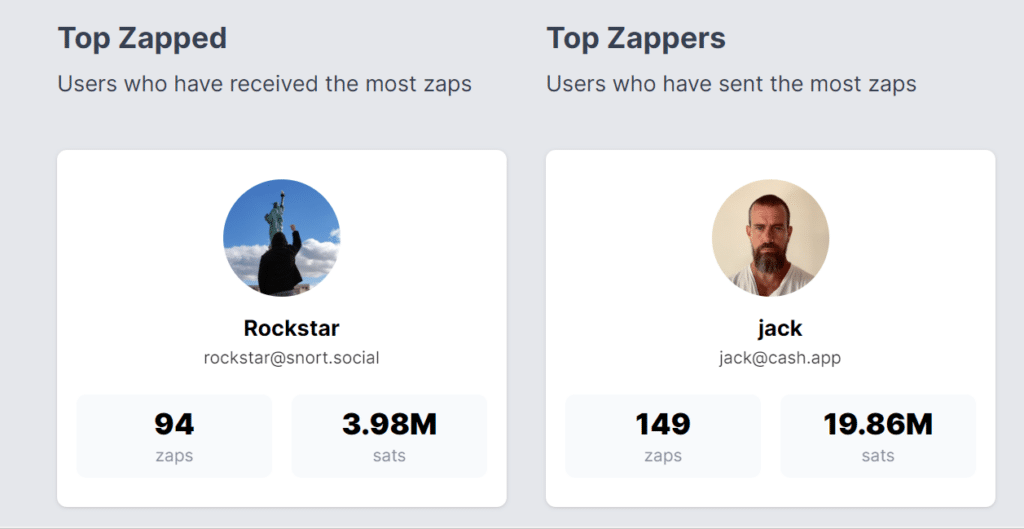Open jack's circular profile photo
The height and width of the screenshot is (529, 1024).
click(771, 238)
